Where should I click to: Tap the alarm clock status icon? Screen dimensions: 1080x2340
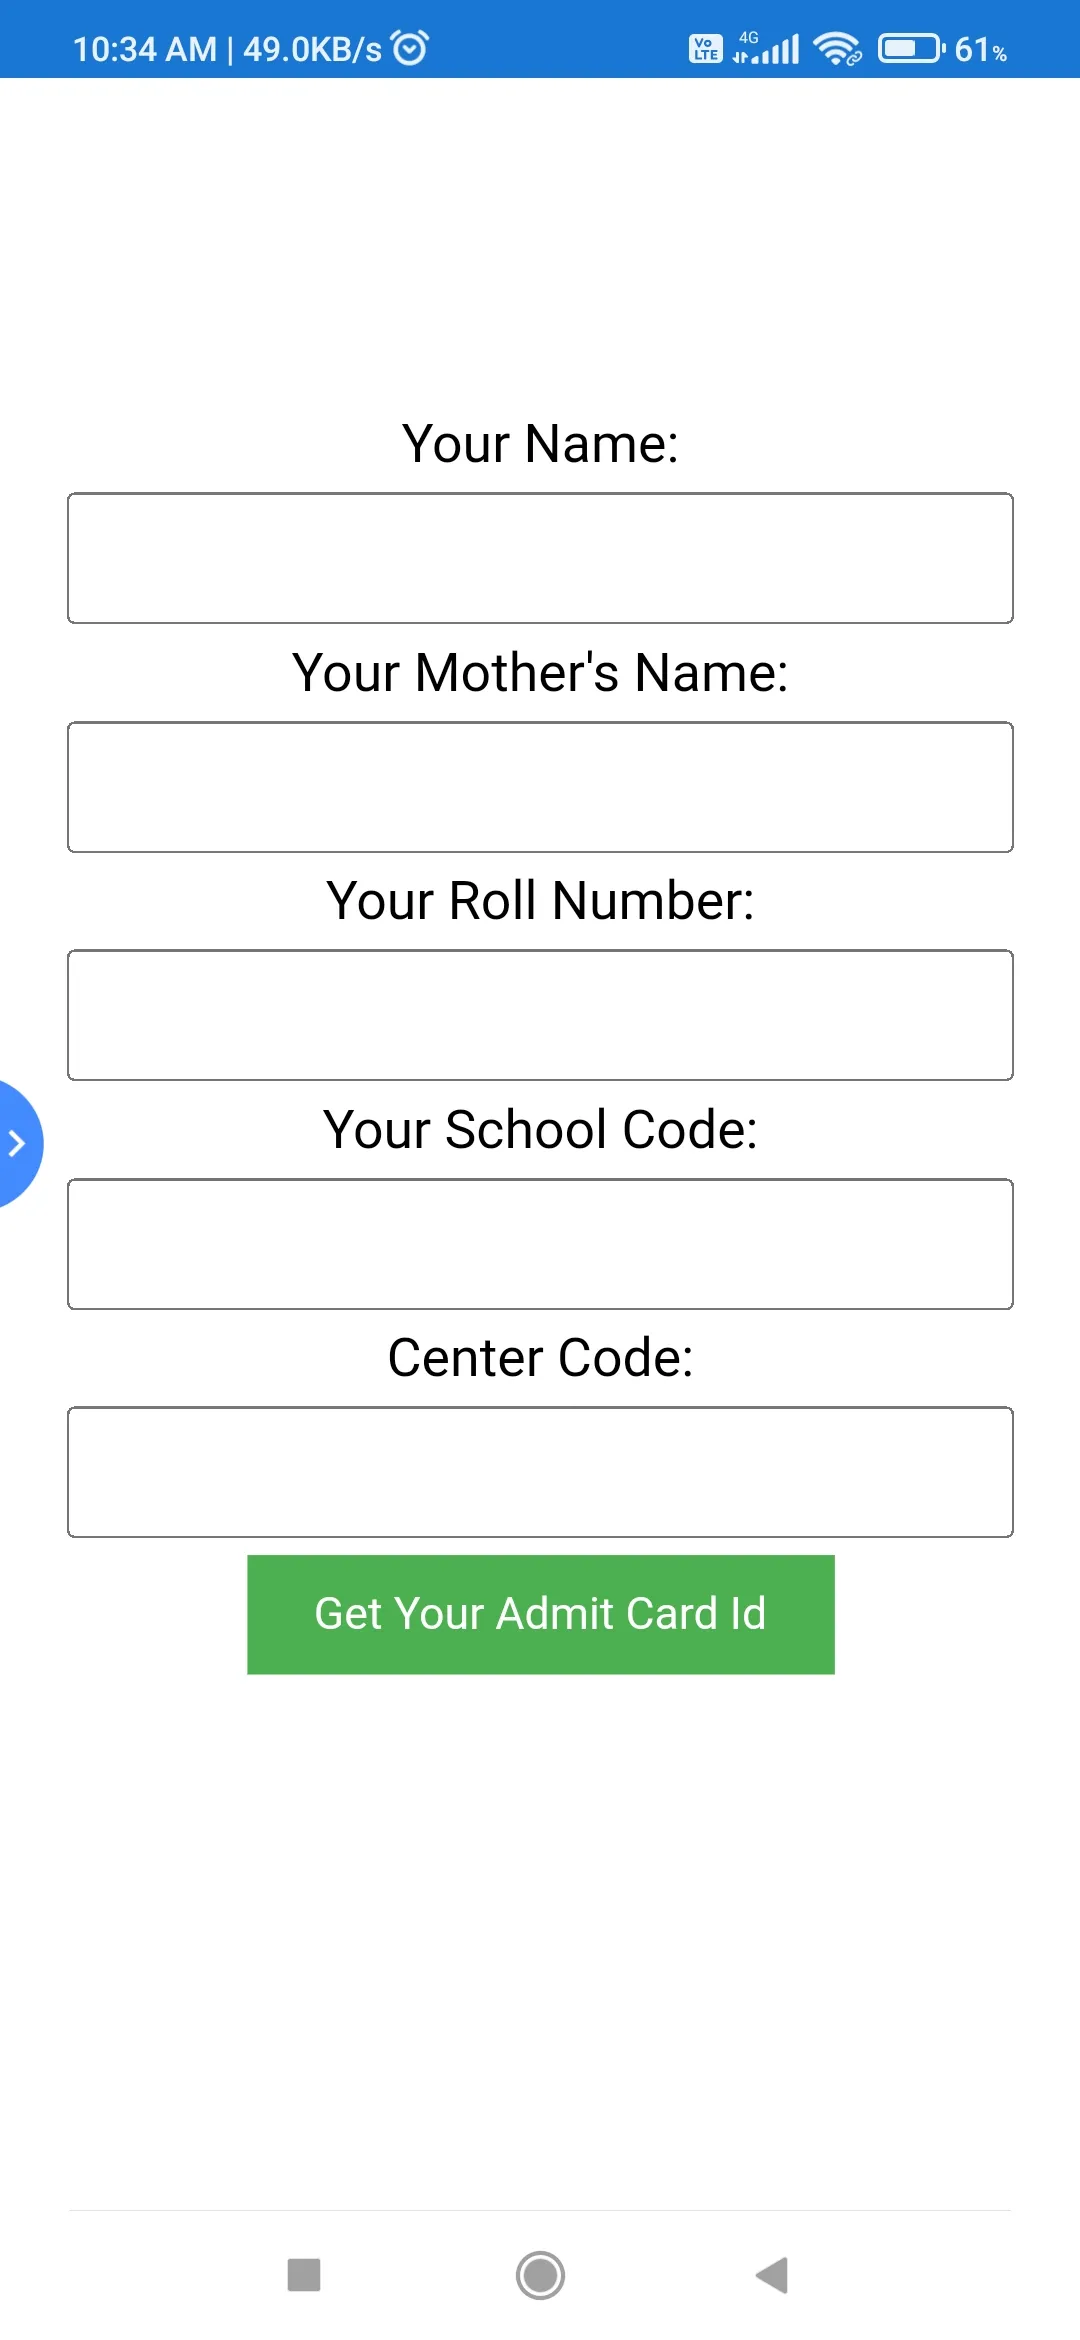tap(409, 47)
